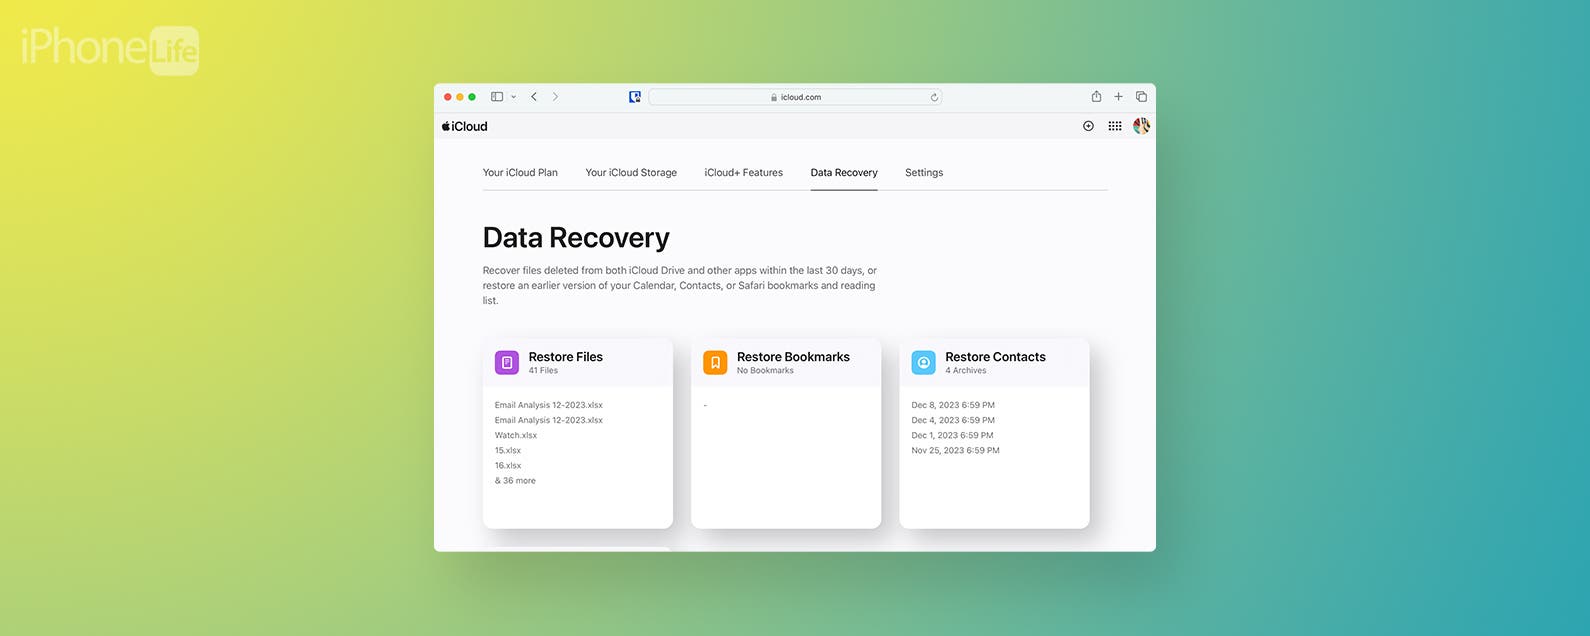Click the iCloud logo in header
The height and width of the screenshot is (636, 1590).
pyautogui.click(x=465, y=126)
